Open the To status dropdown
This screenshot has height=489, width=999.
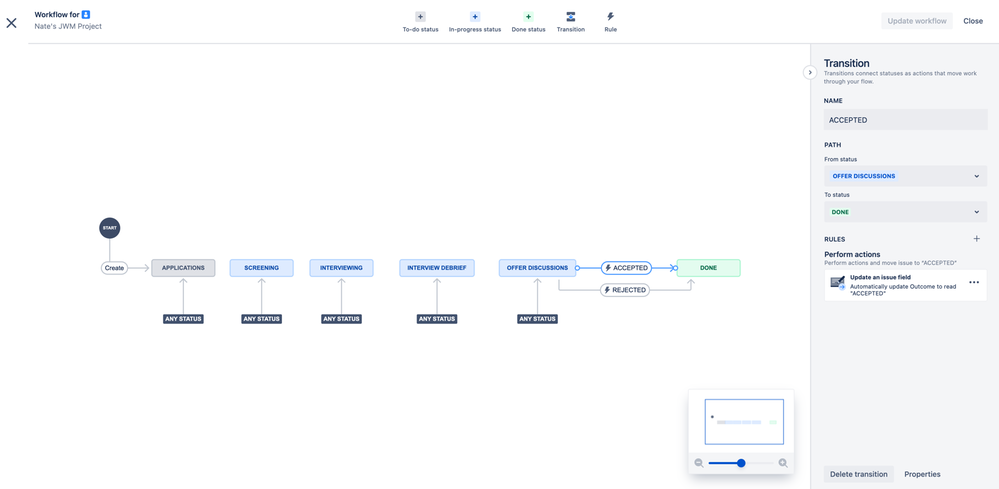(x=905, y=212)
